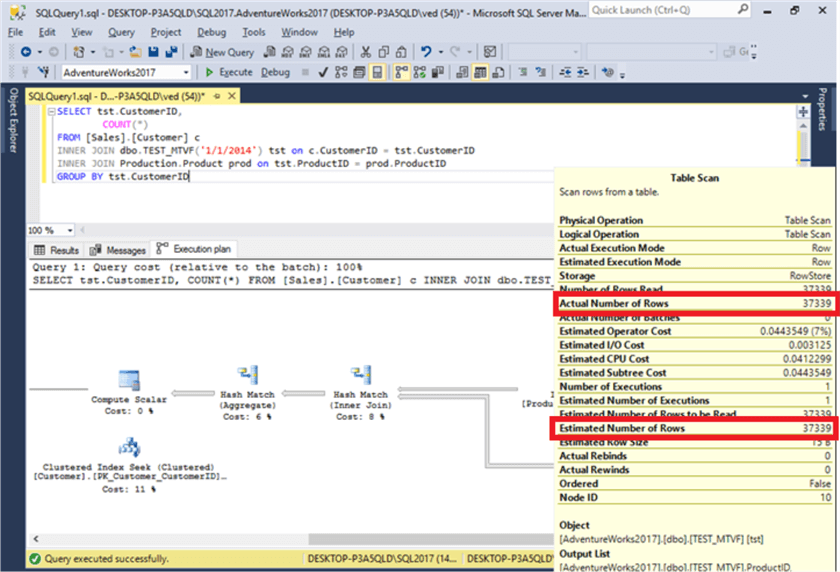Click the DAX Query icon
Image resolution: width=840 pixels, height=572 pixels.
tap(342, 52)
